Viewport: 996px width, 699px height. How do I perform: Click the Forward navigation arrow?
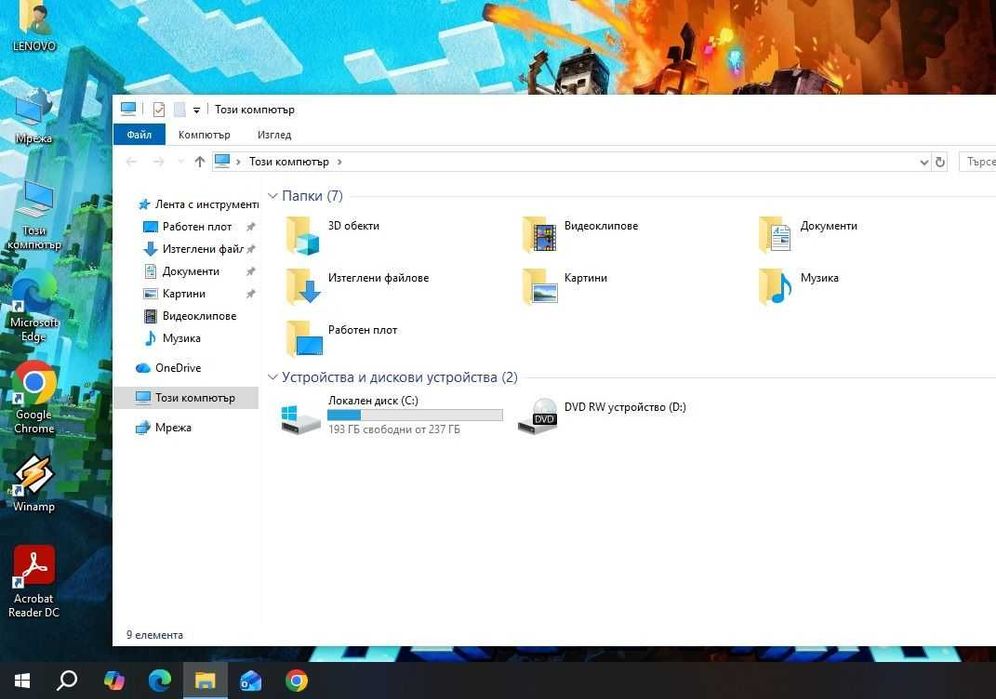(x=158, y=162)
